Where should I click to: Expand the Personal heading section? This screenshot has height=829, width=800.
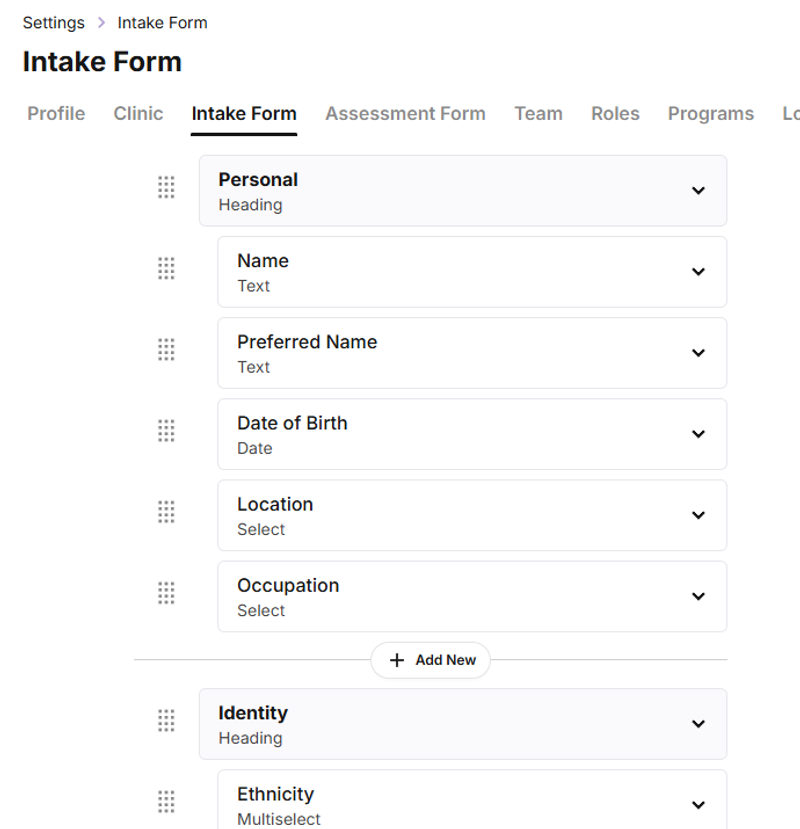click(x=698, y=190)
